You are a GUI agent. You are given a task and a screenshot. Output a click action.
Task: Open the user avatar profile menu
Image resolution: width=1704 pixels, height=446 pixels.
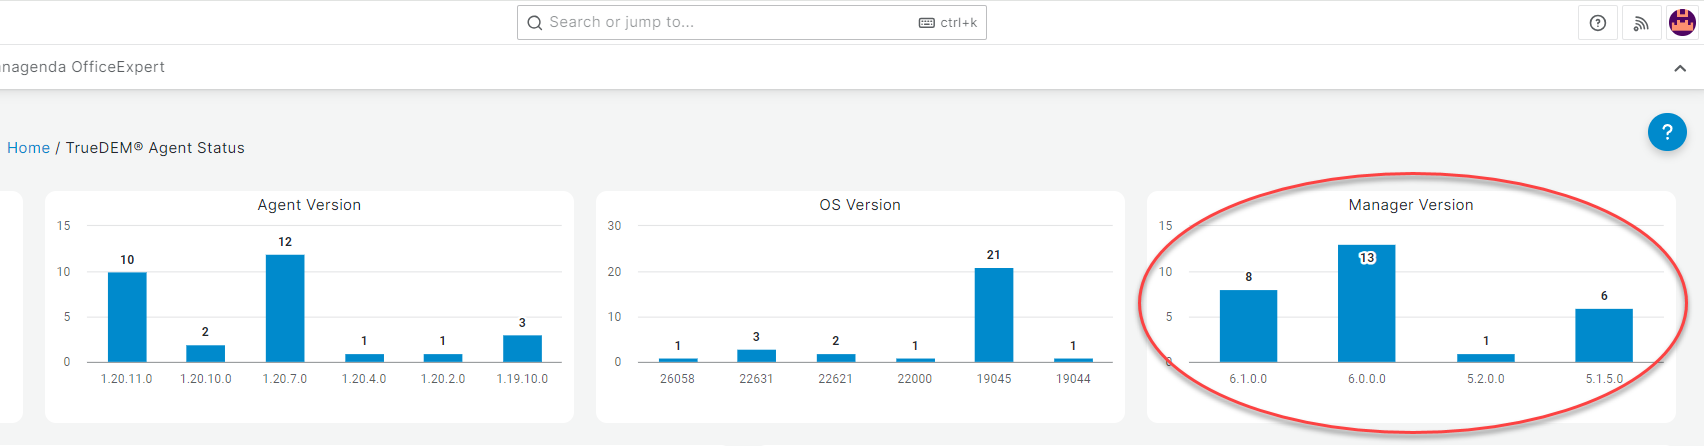coord(1682,23)
